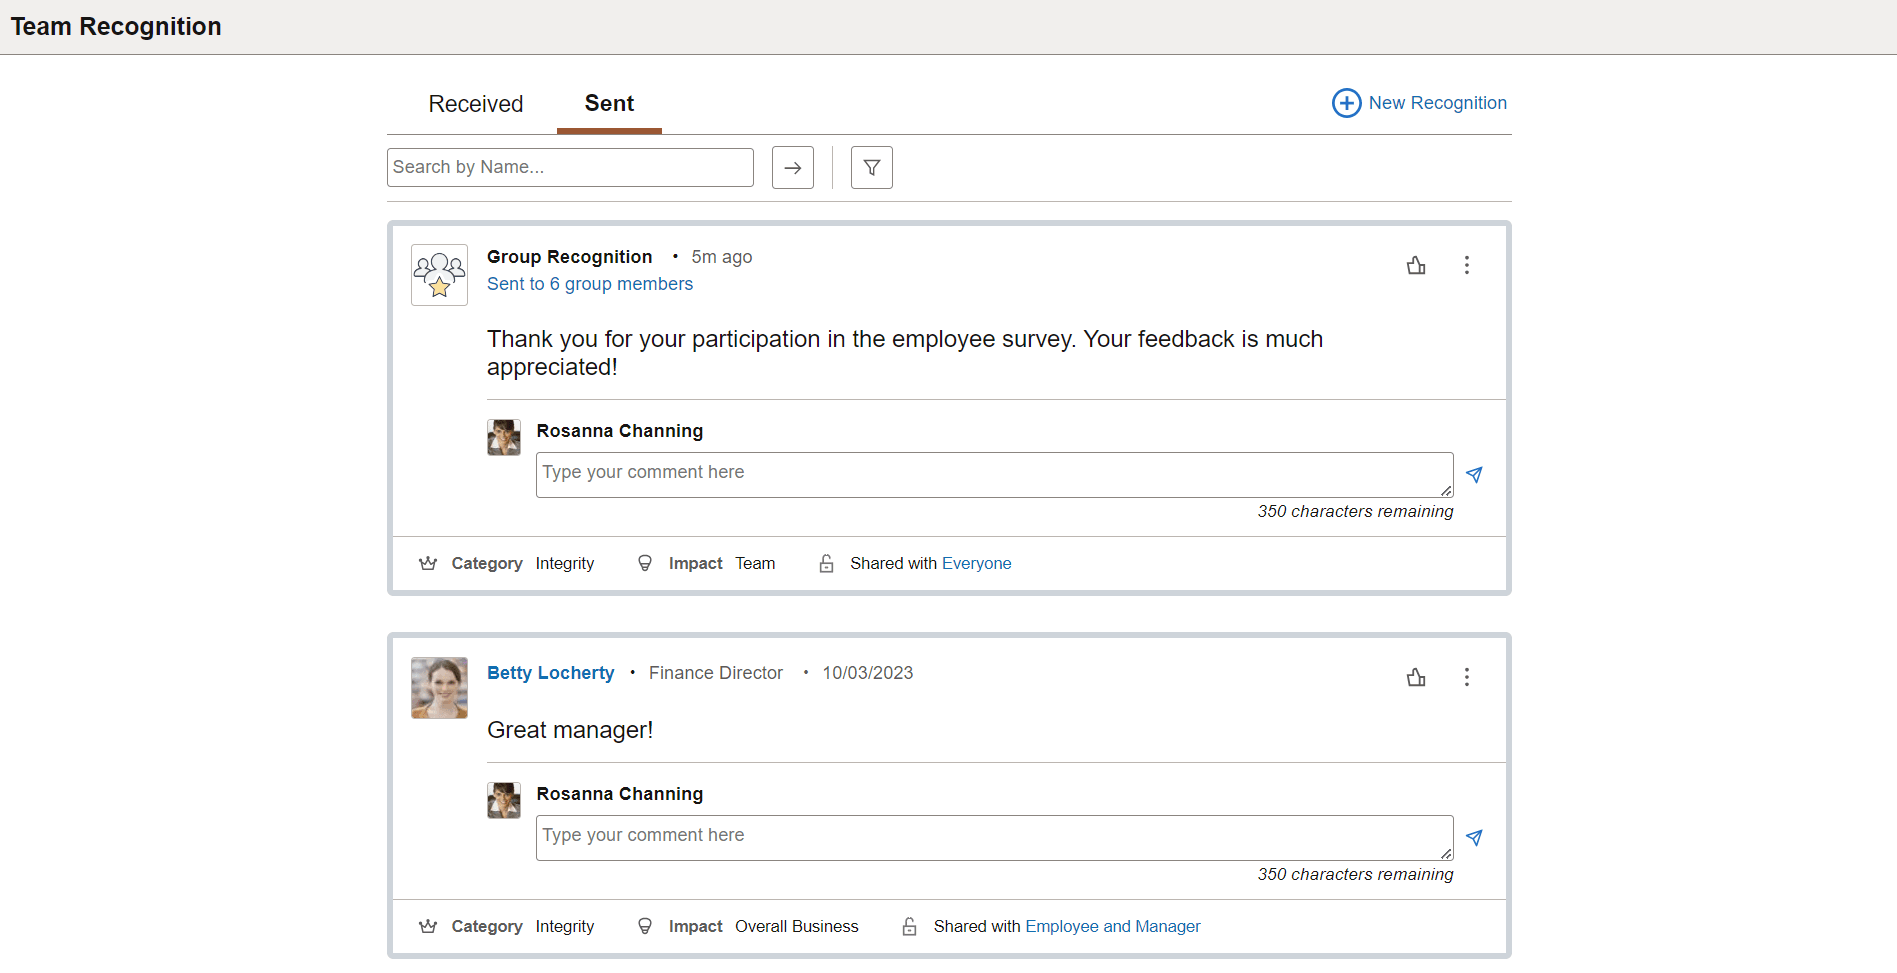
Task: Open the Group Recognition options menu
Action: pos(1466,265)
